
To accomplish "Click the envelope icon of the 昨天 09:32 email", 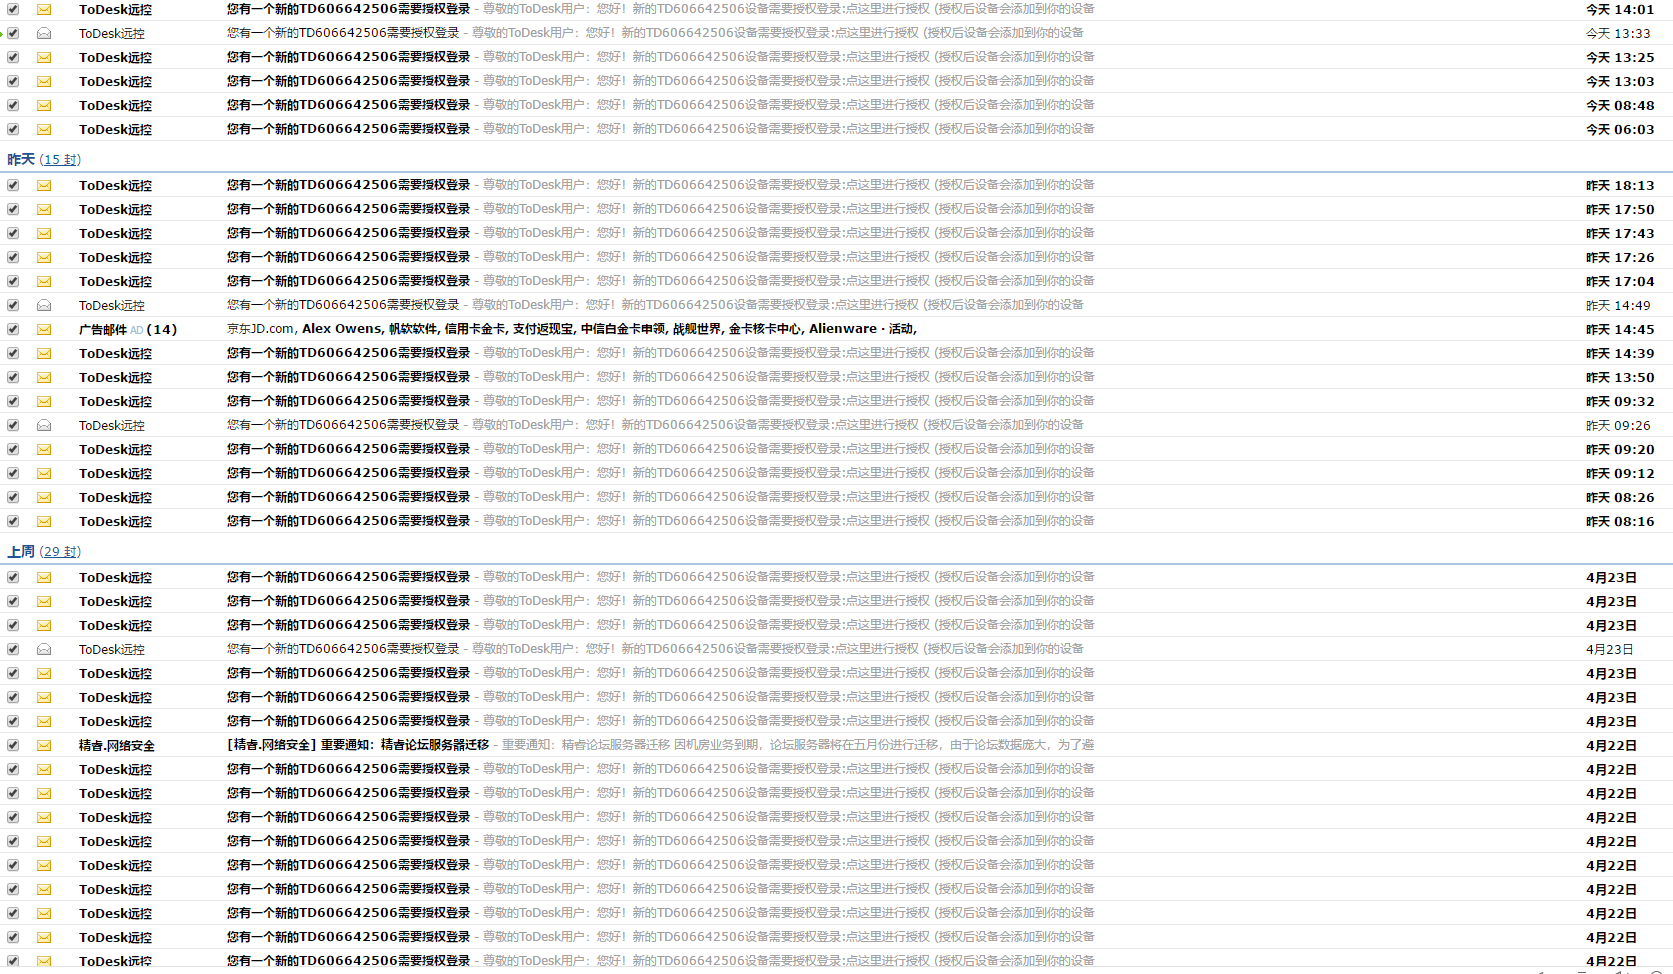I will (x=44, y=401).
